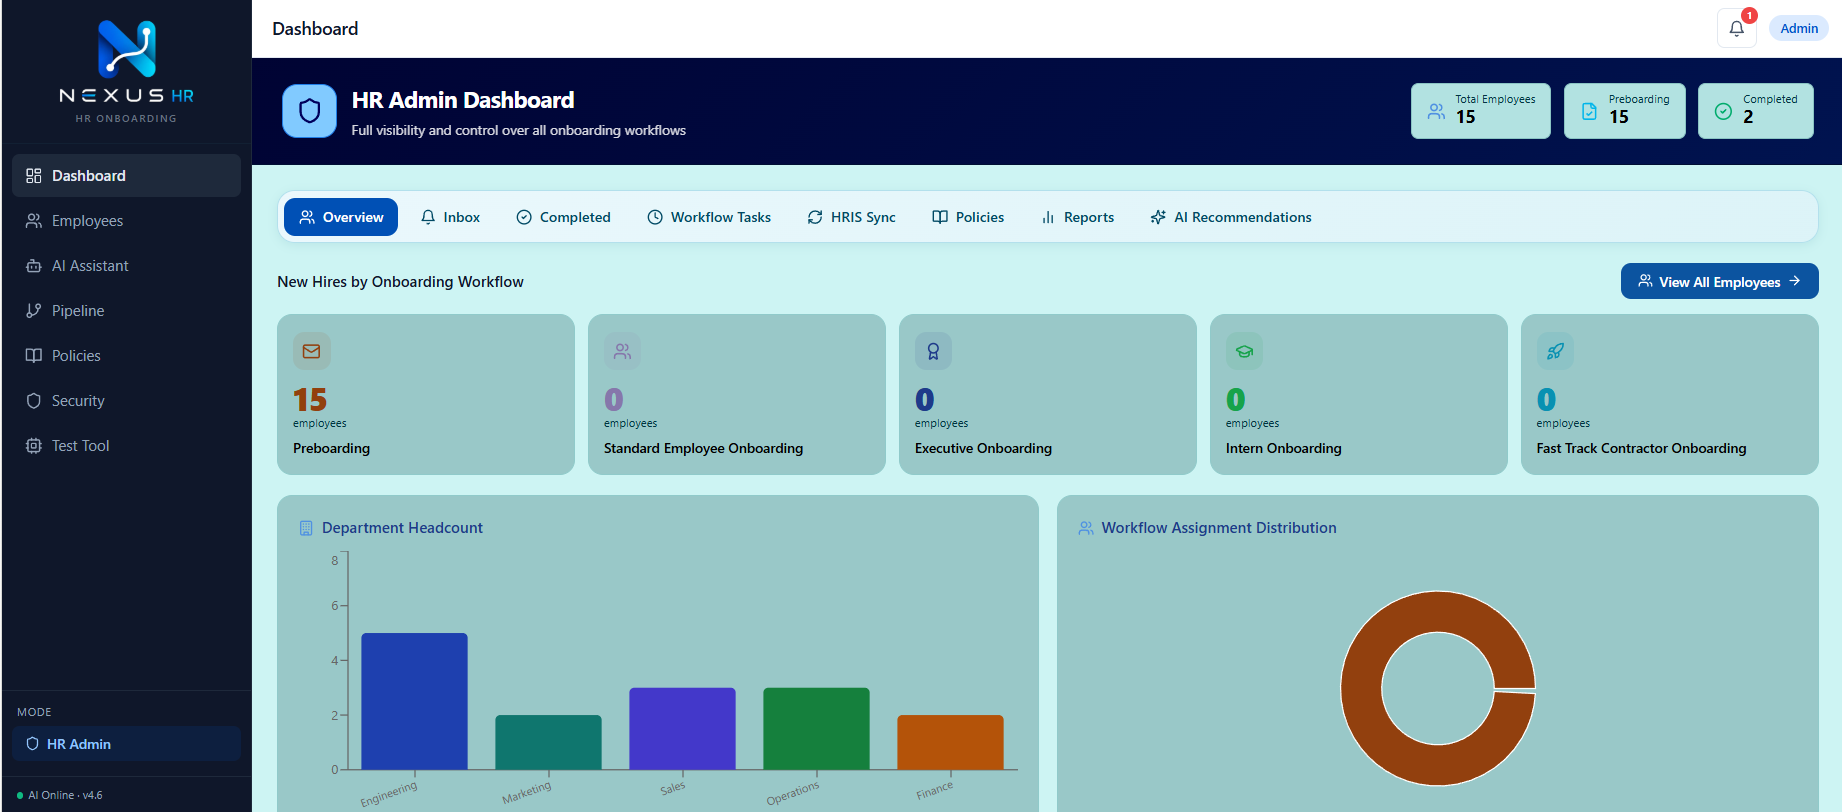Open the AI Recommendations tab
This screenshot has width=1842, height=812.
[1231, 217]
